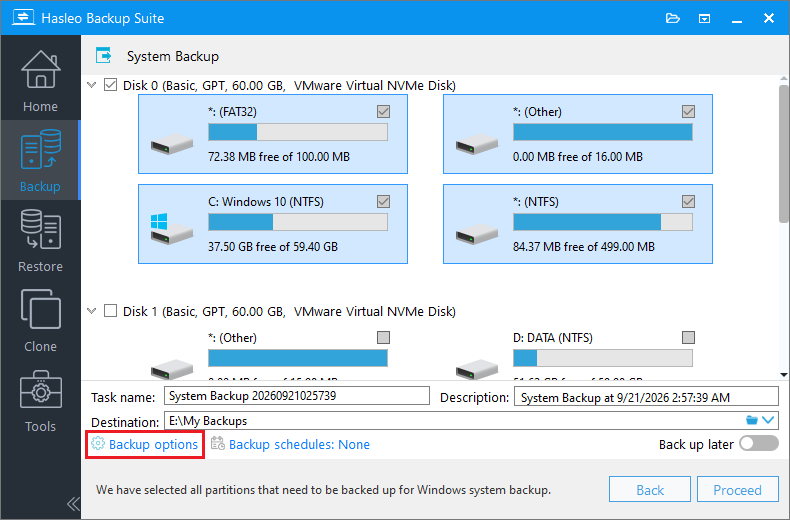
Task: Click the 499.00 MB NTFS partition drive icon
Action: pos(477,233)
